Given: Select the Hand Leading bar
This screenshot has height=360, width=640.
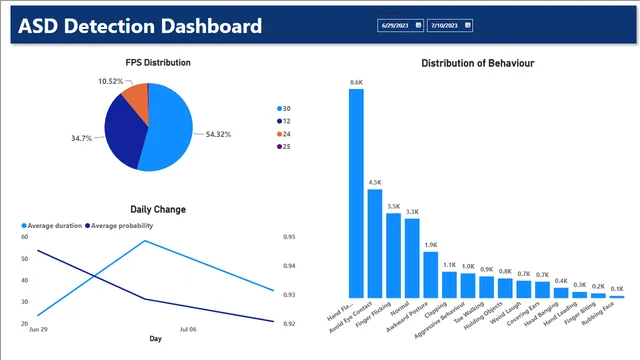Looking at the screenshot, I should click(x=580, y=295).
